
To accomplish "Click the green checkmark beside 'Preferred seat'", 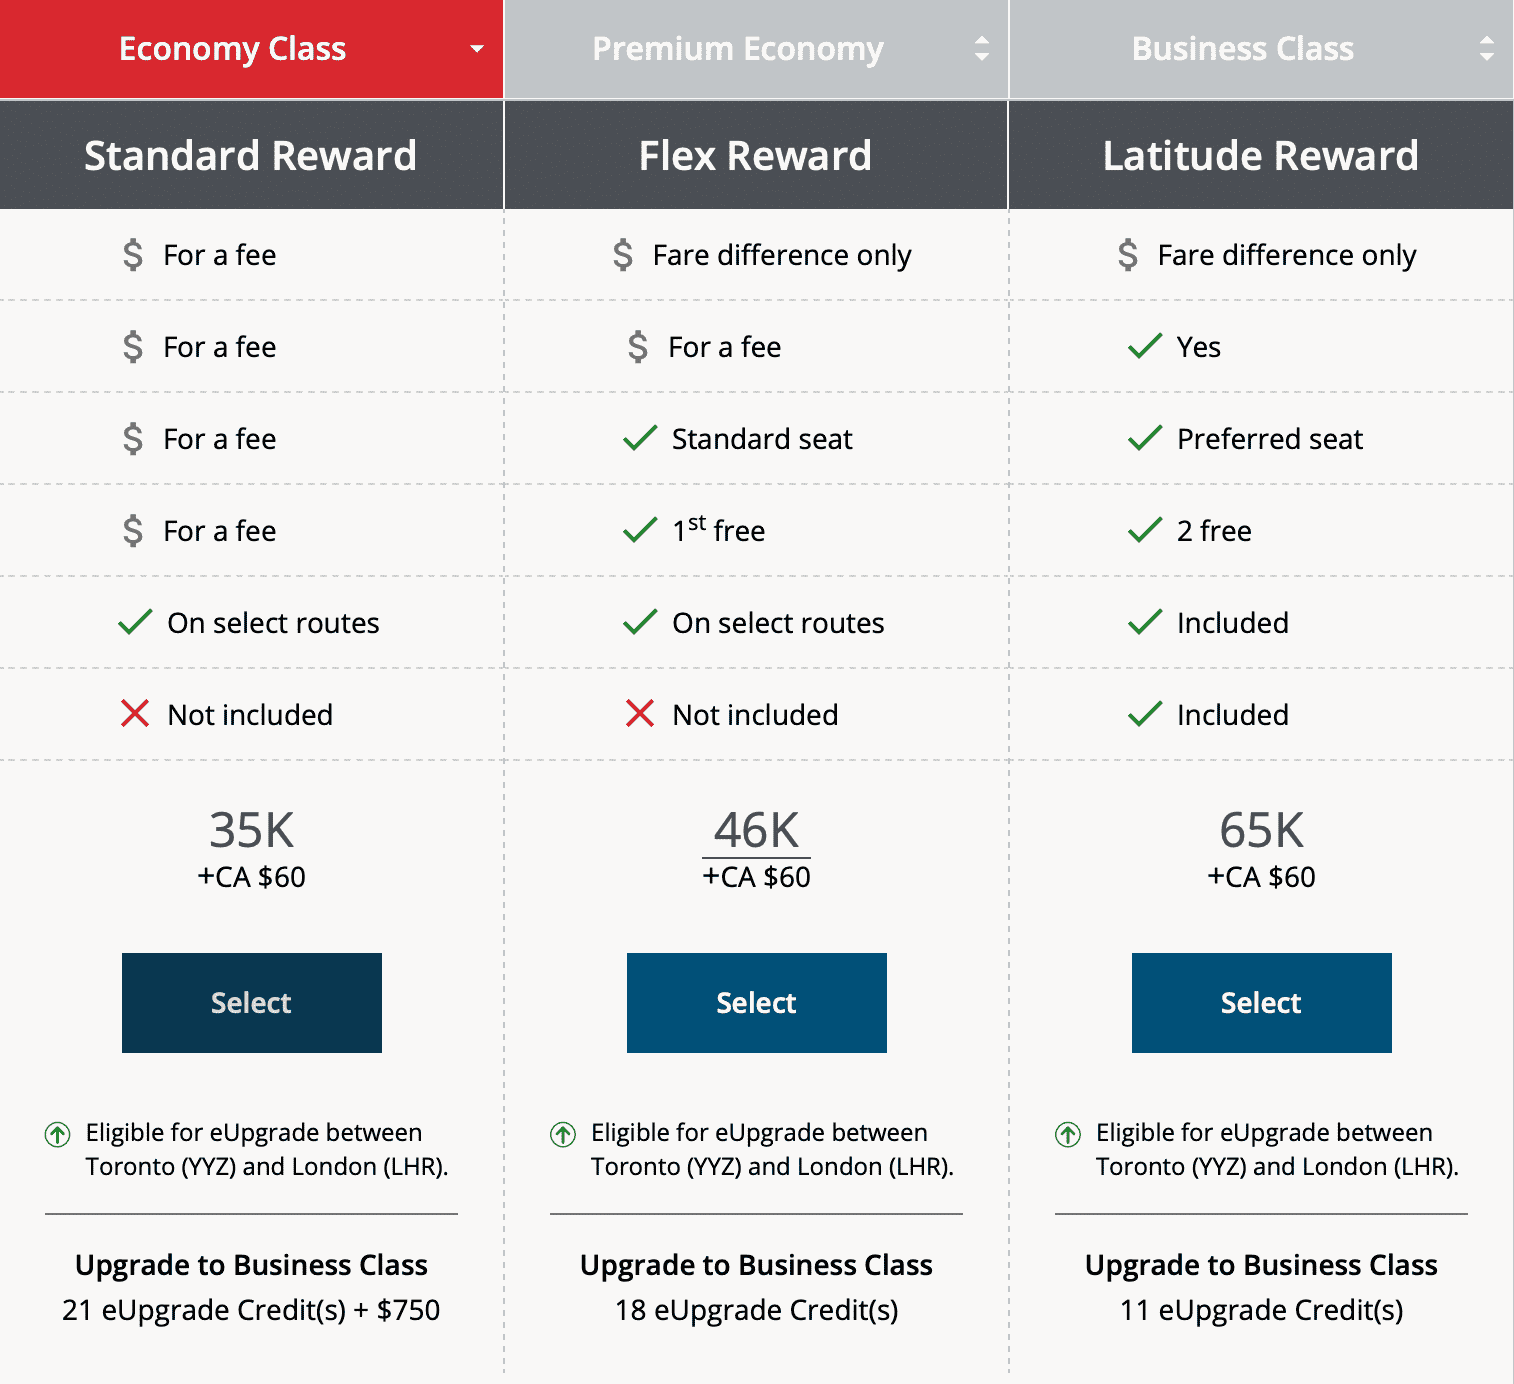I will coord(1144,438).
